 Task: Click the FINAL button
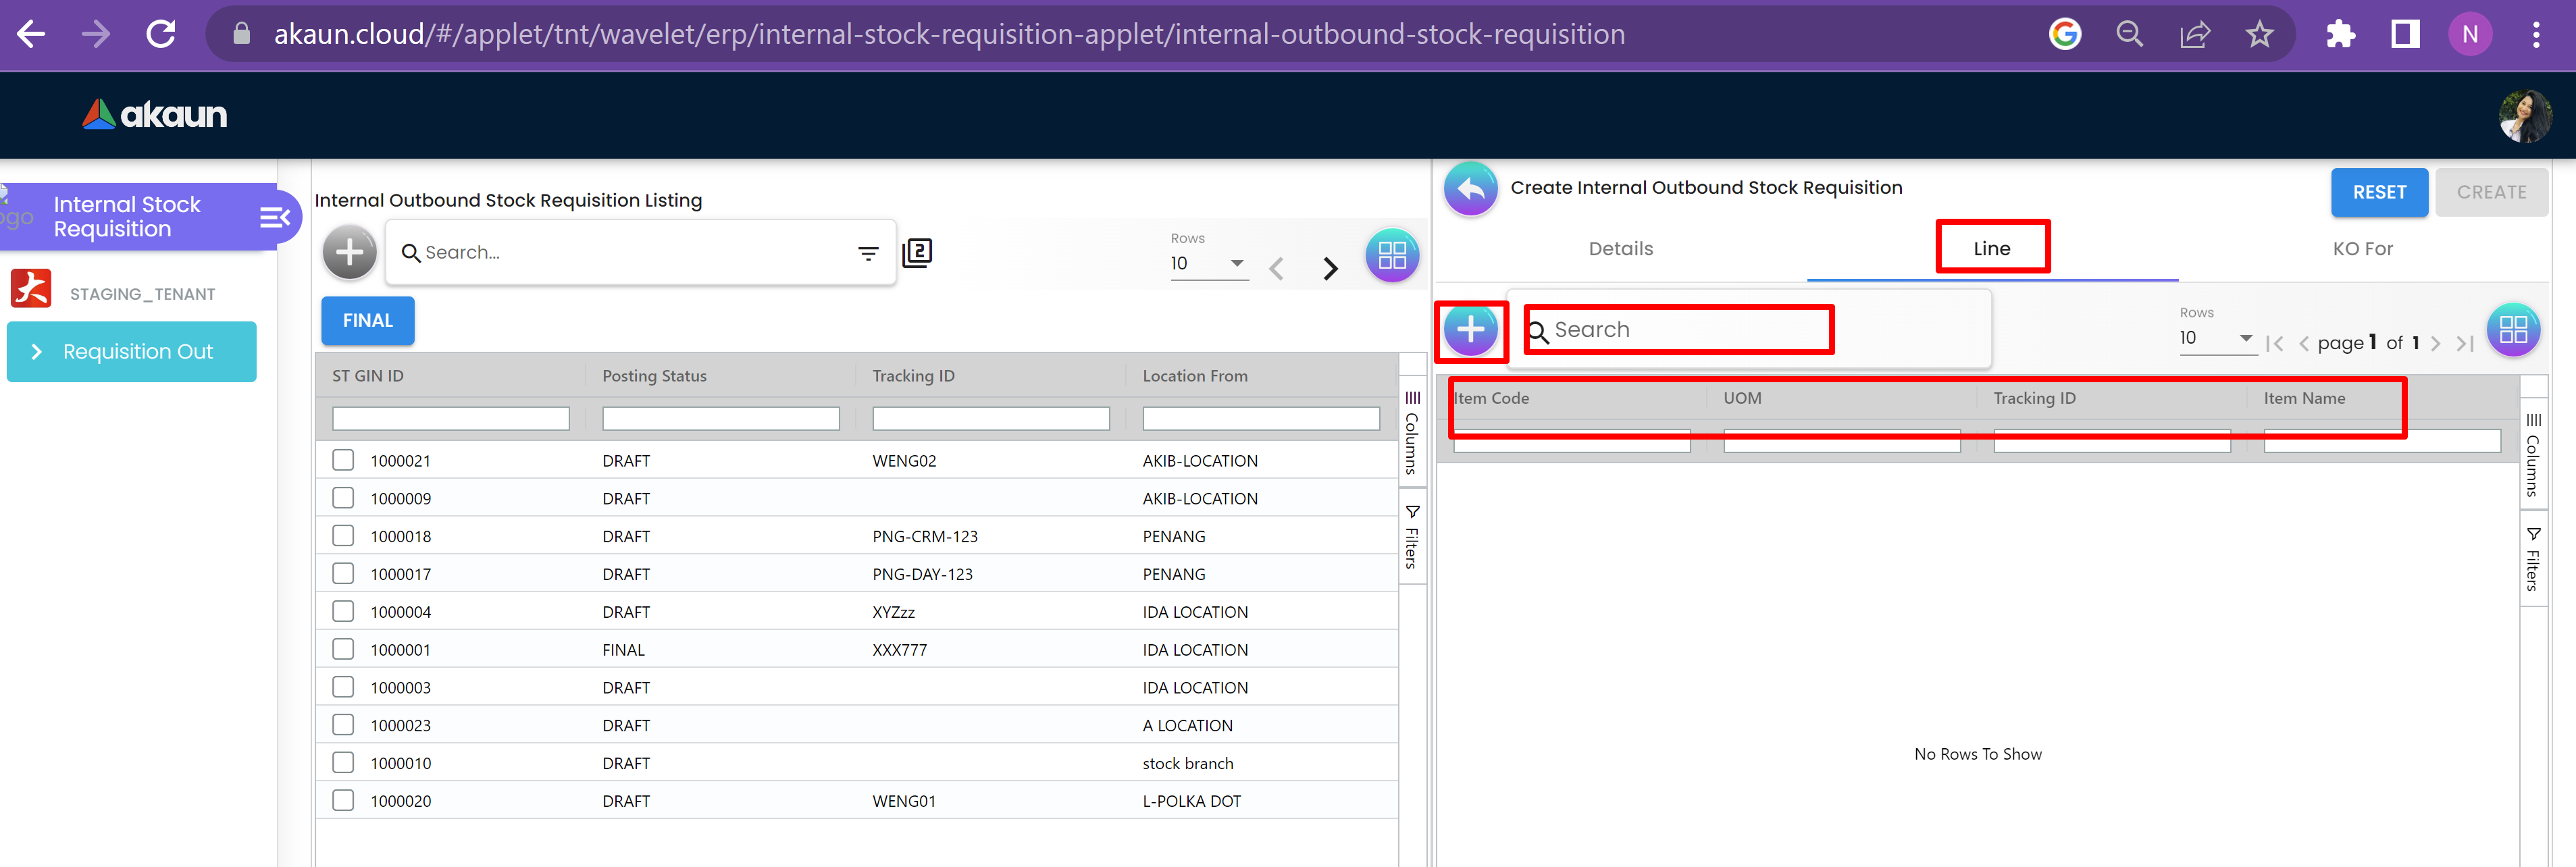(x=367, y=321)
